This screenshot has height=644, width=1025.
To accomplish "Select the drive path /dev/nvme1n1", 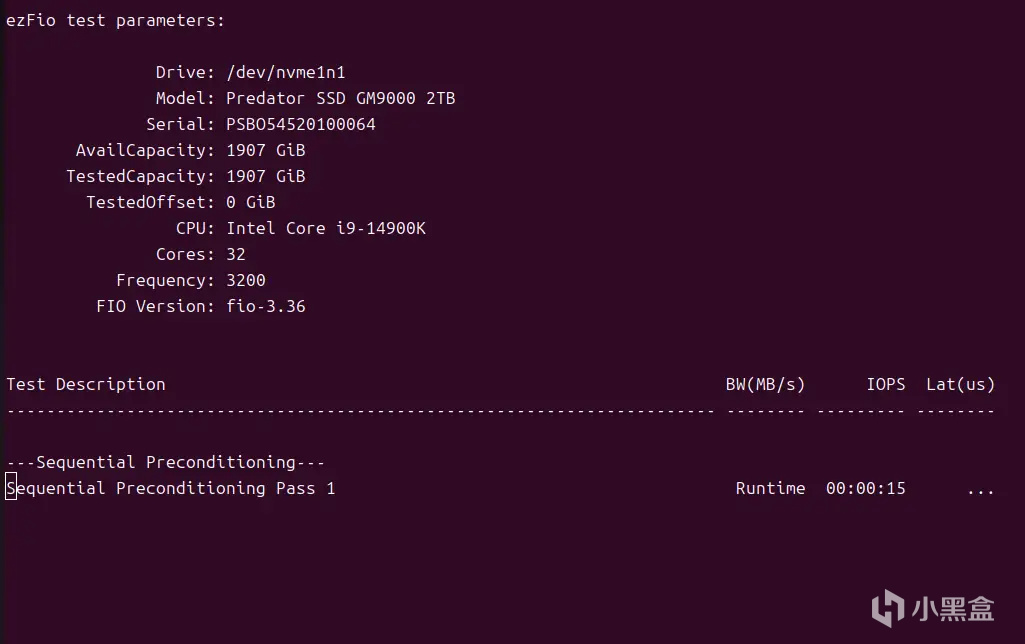I will click(286, 72).
